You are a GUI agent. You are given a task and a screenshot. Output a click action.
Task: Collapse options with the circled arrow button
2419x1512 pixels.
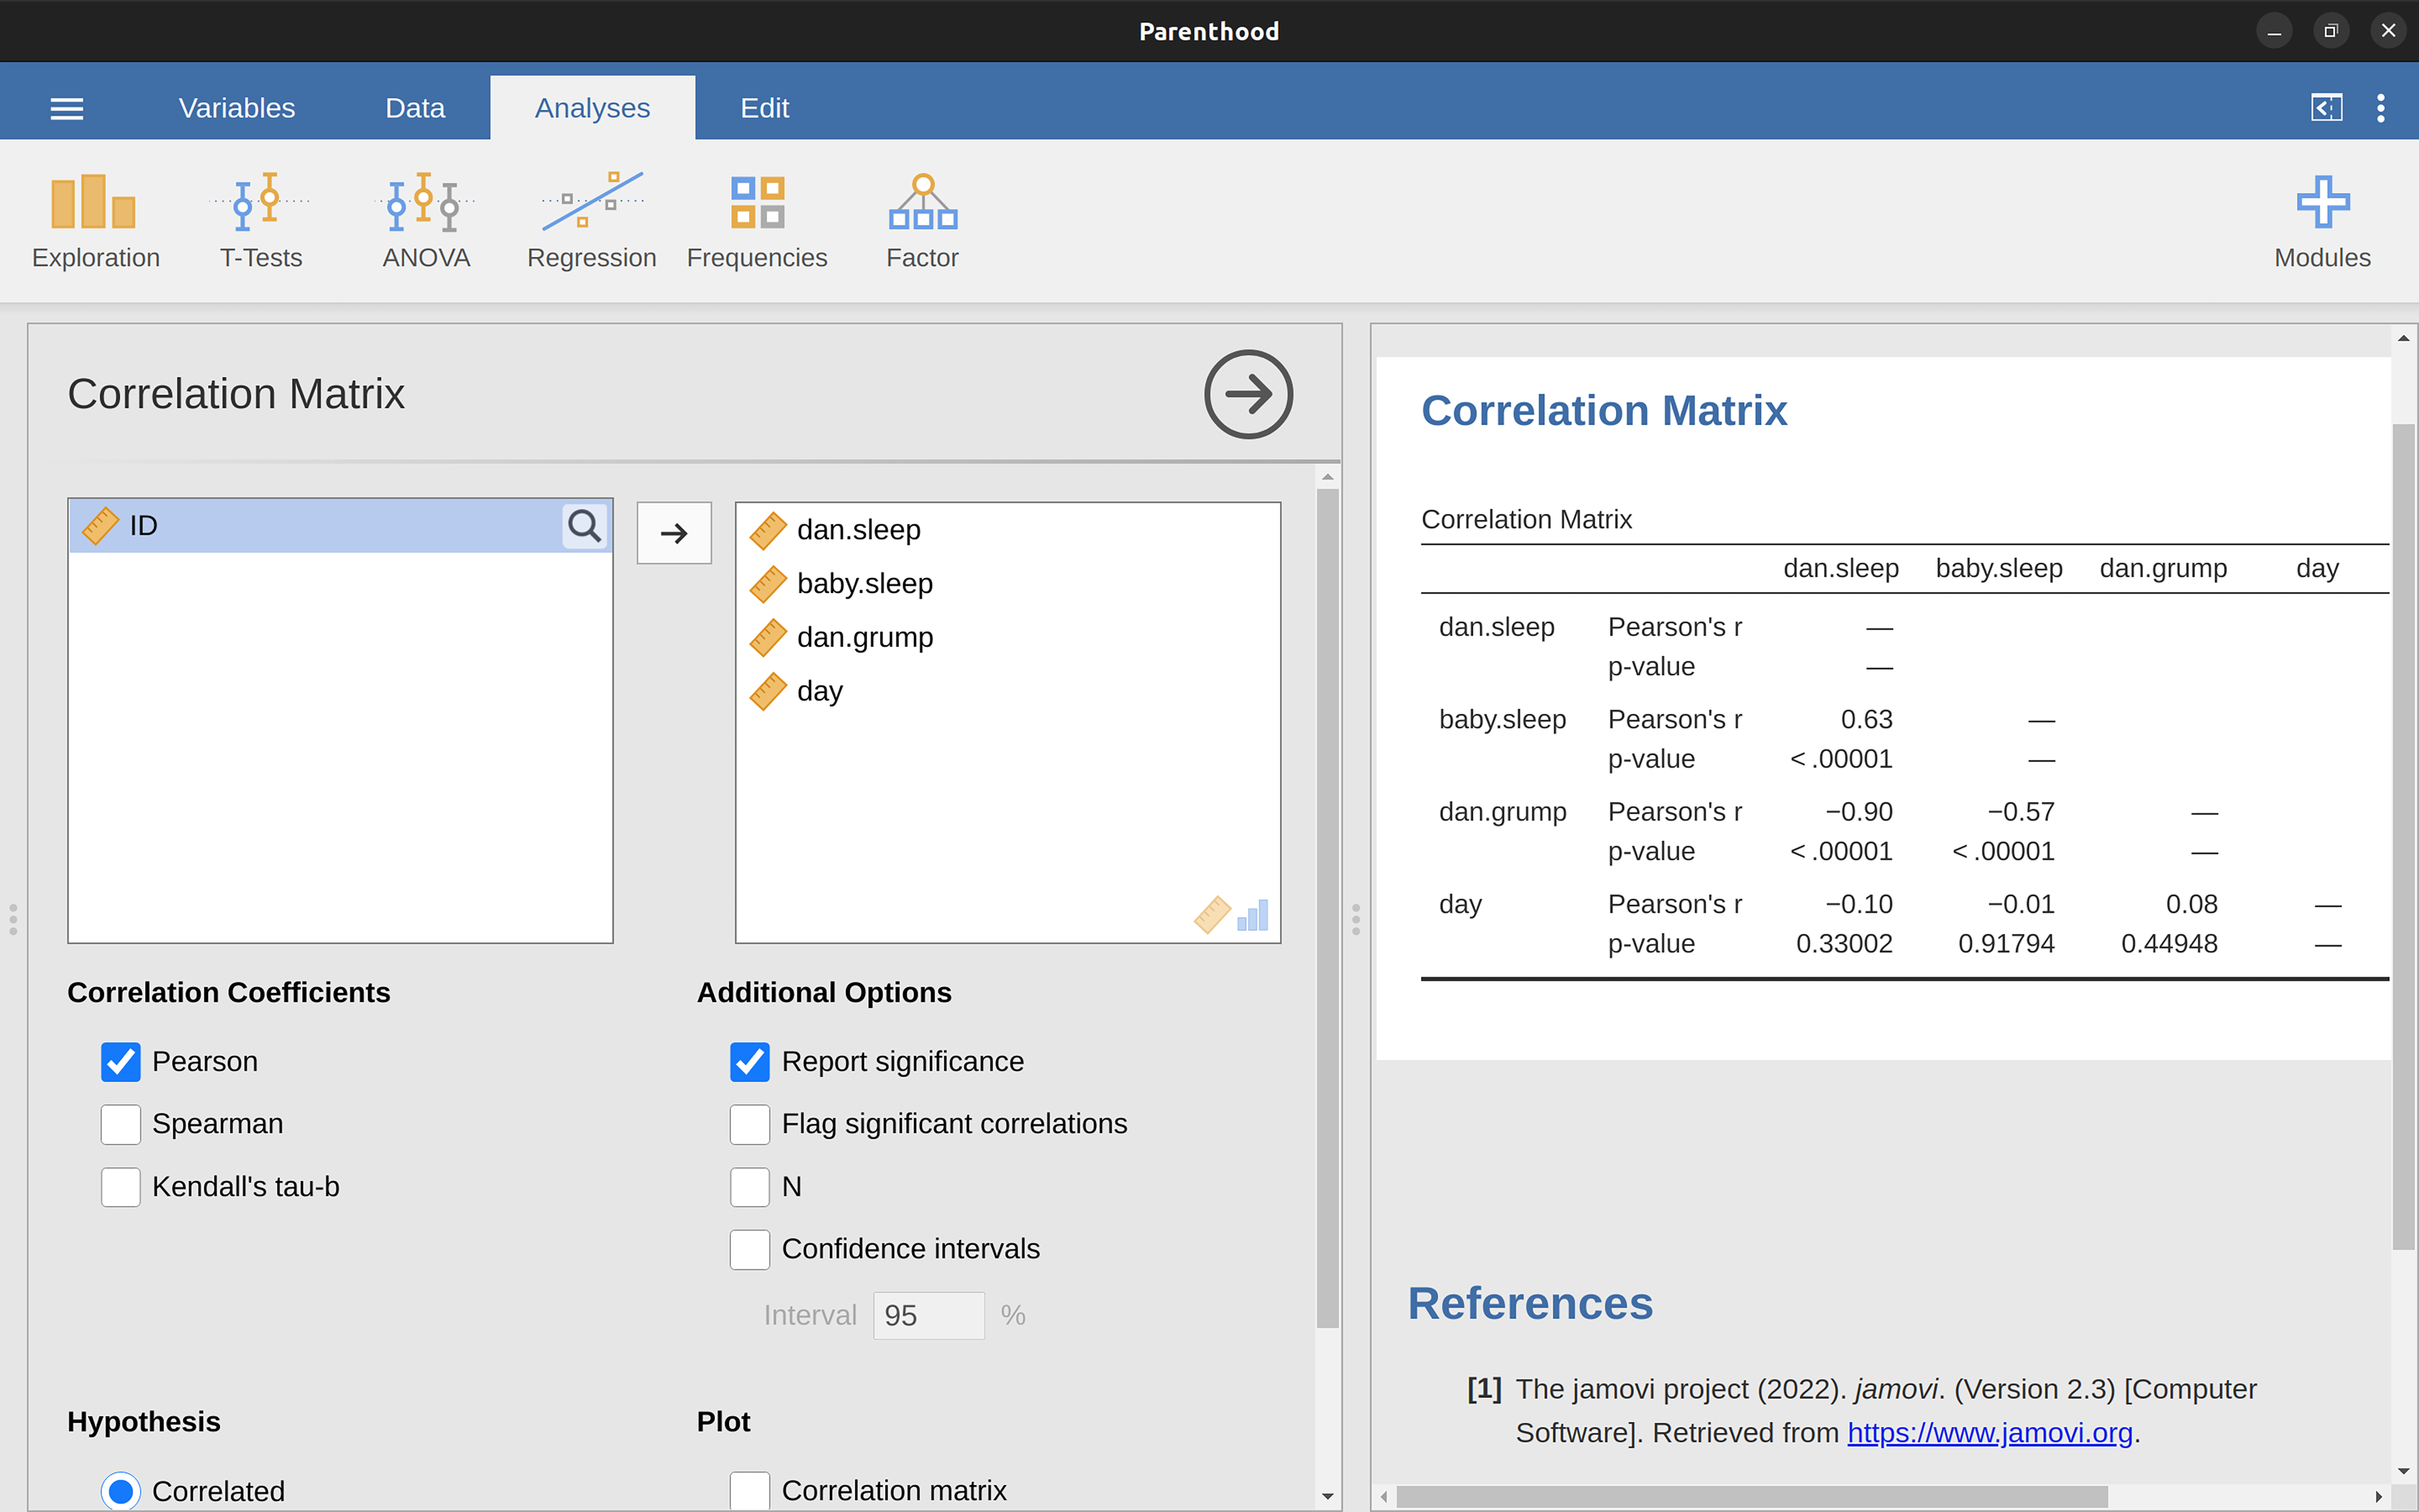pos(1247,394)
